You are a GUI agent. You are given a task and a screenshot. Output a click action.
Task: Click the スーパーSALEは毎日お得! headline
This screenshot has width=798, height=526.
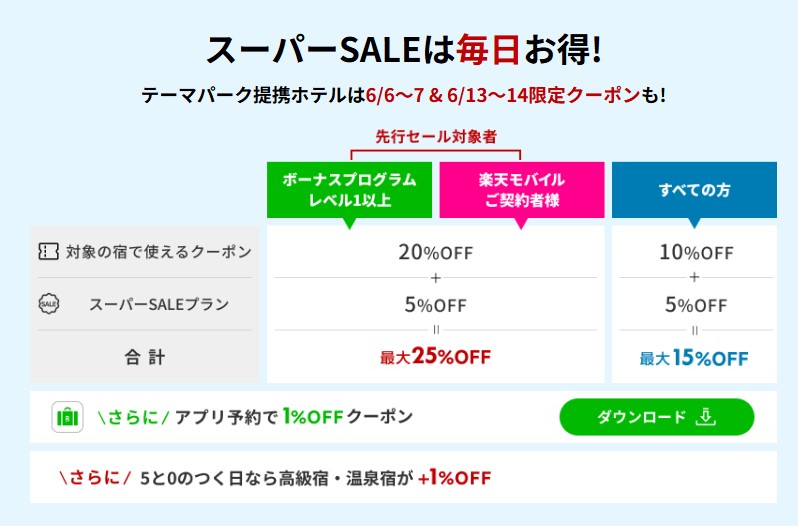[404, 50]
